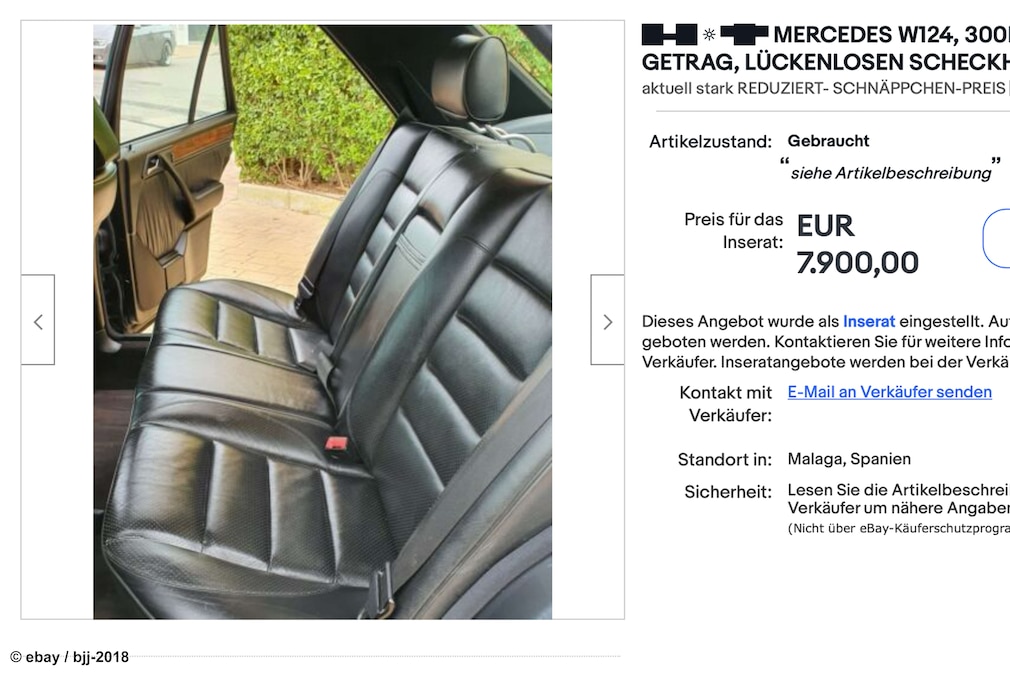The image size is (1010, 673).
Task: Select the MERCEDES W124 listing title
Action: click(x=826, y=48)
